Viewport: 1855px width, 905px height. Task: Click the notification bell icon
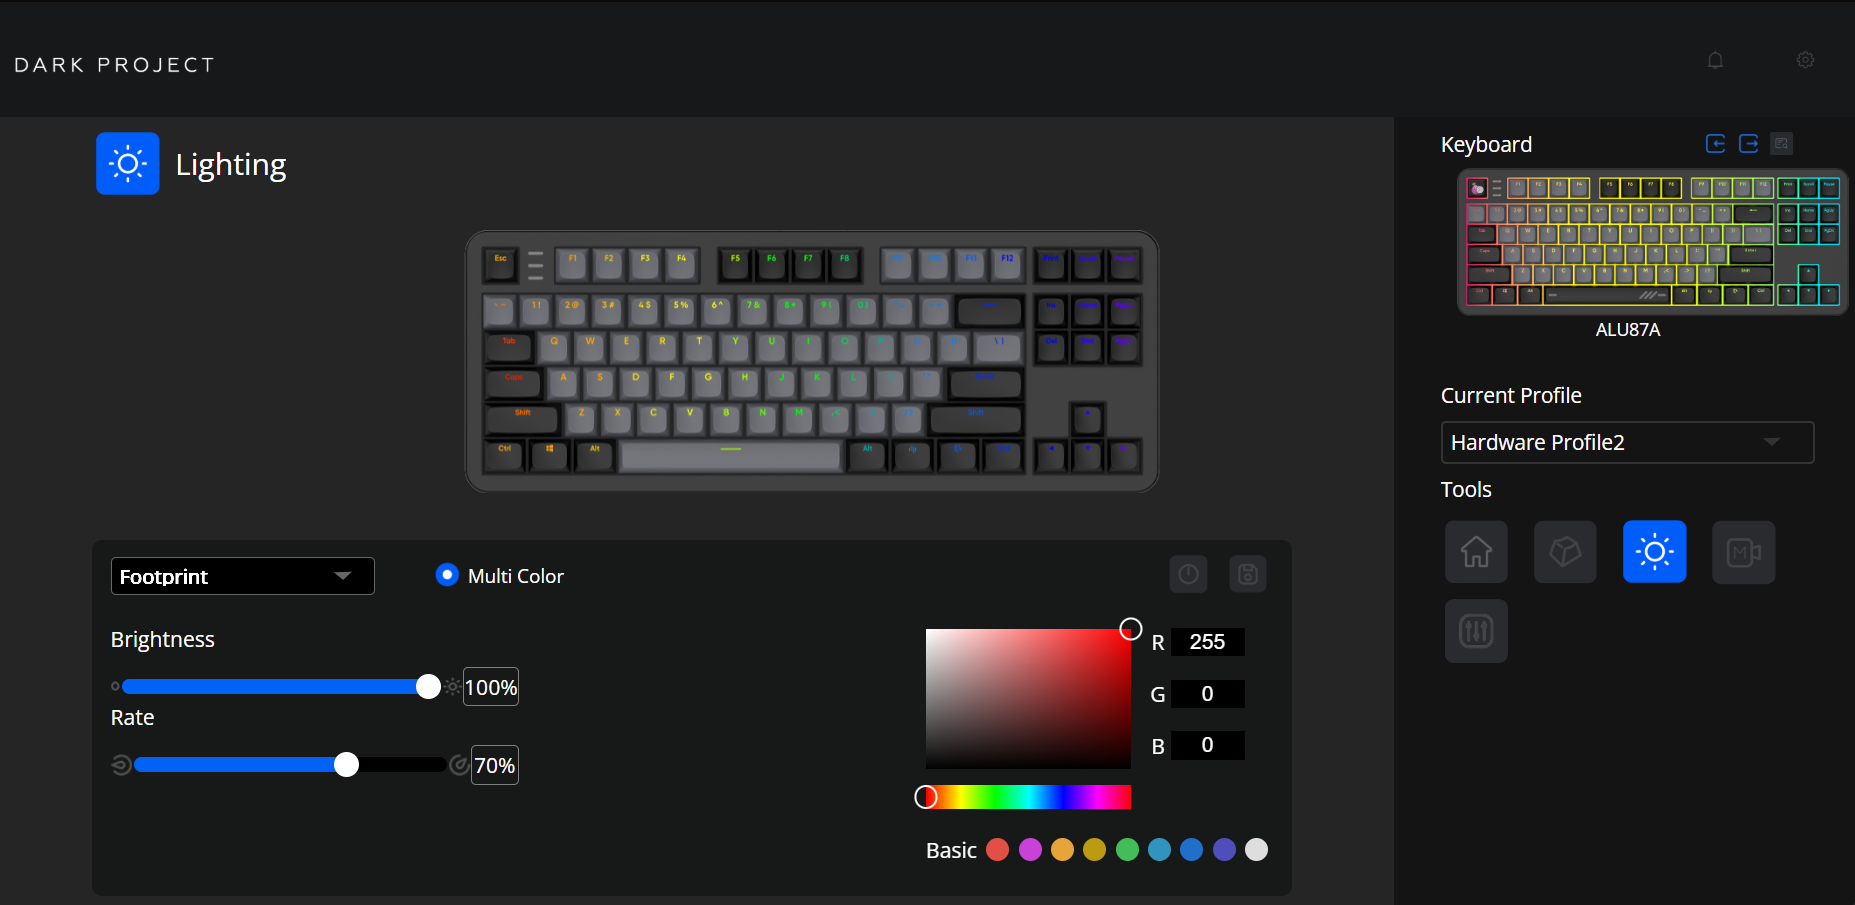coord(1715,60)
